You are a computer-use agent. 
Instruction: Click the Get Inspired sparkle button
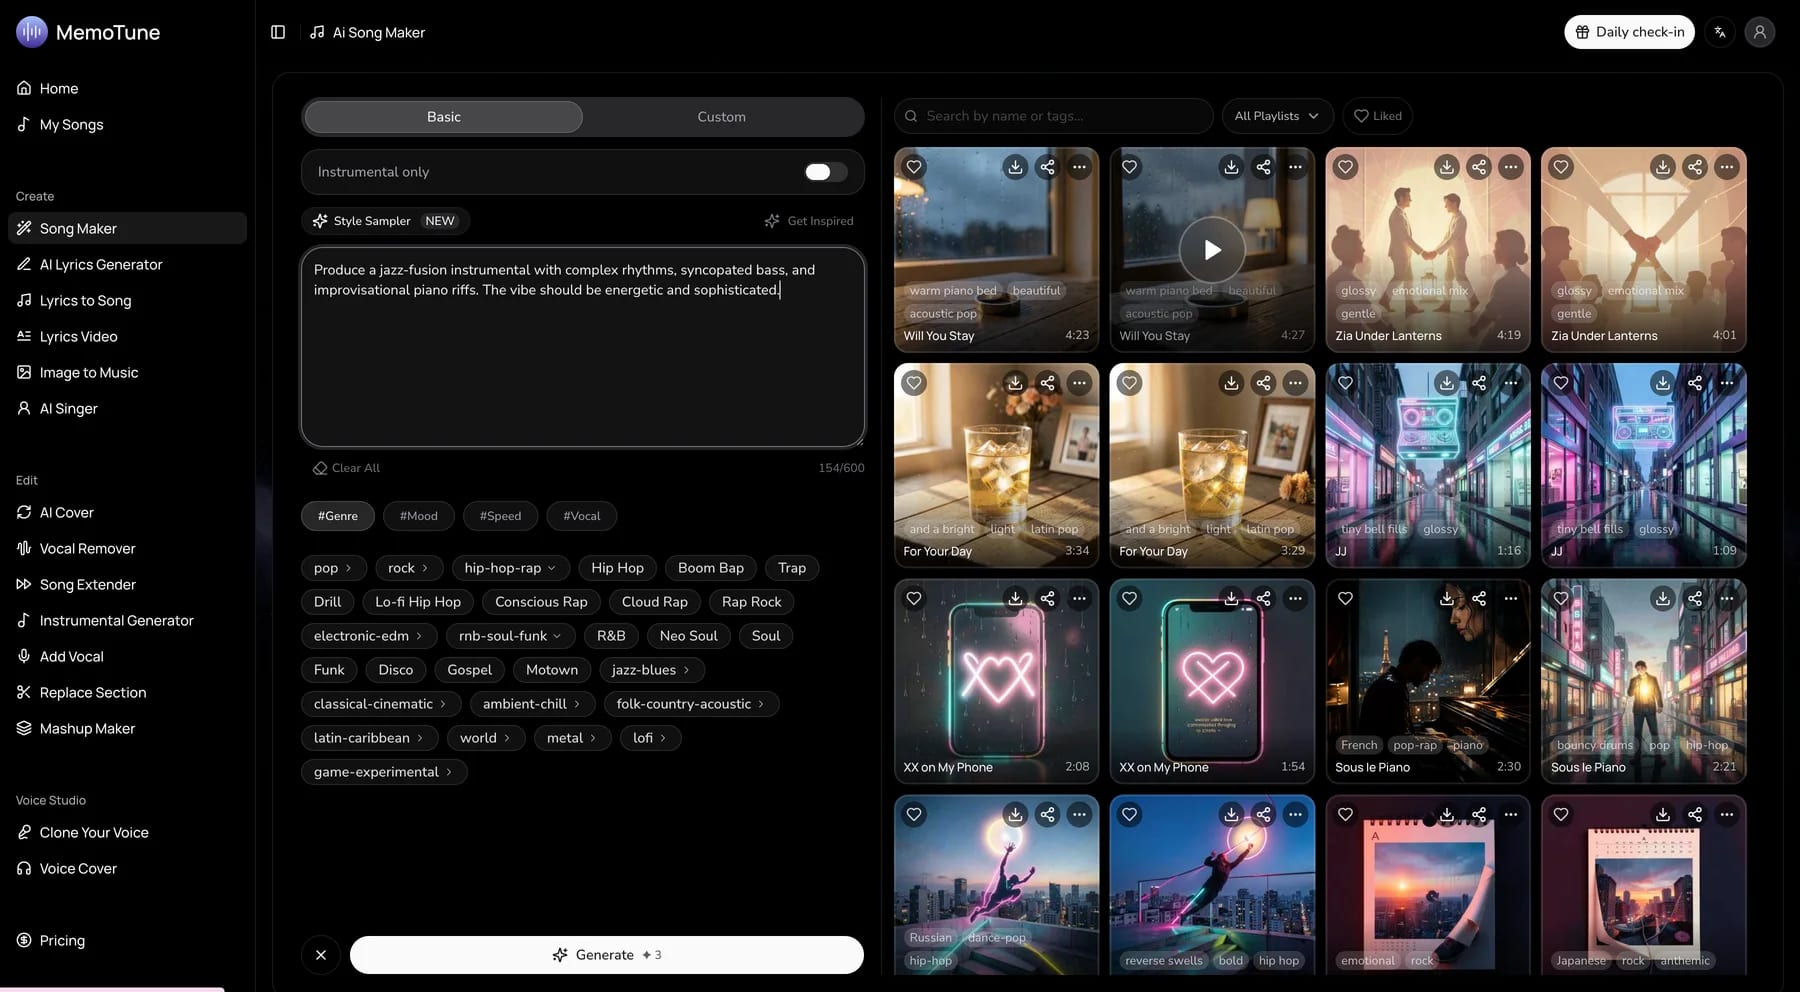tap(809, 221)
